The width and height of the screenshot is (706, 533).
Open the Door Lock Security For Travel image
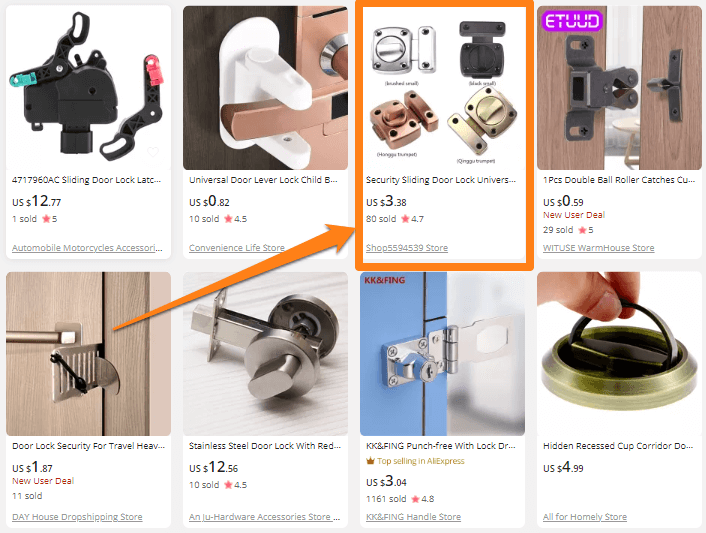[88, 354]
